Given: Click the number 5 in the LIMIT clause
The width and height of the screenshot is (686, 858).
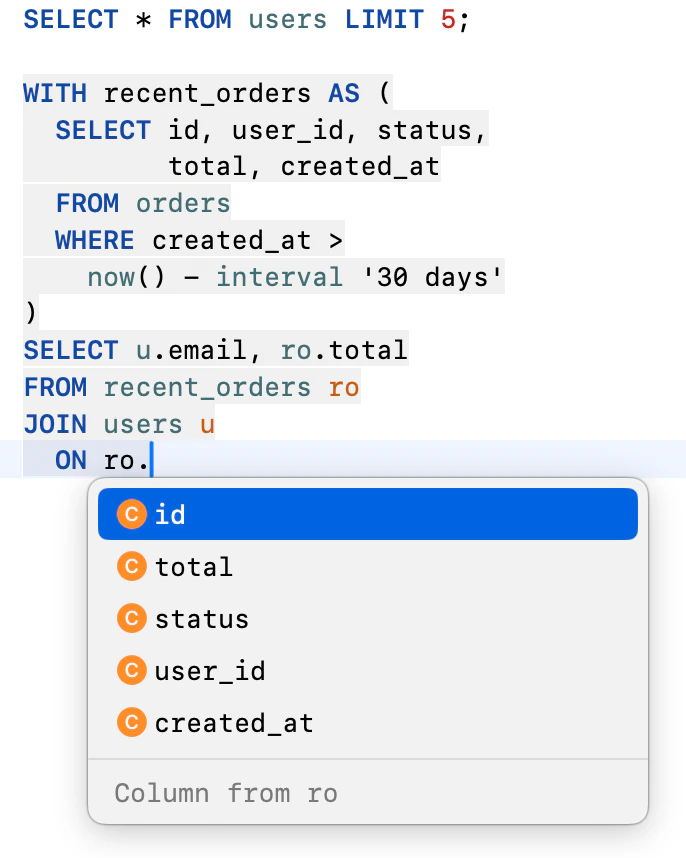Looking at the screenshot, I should coord(448,20).
